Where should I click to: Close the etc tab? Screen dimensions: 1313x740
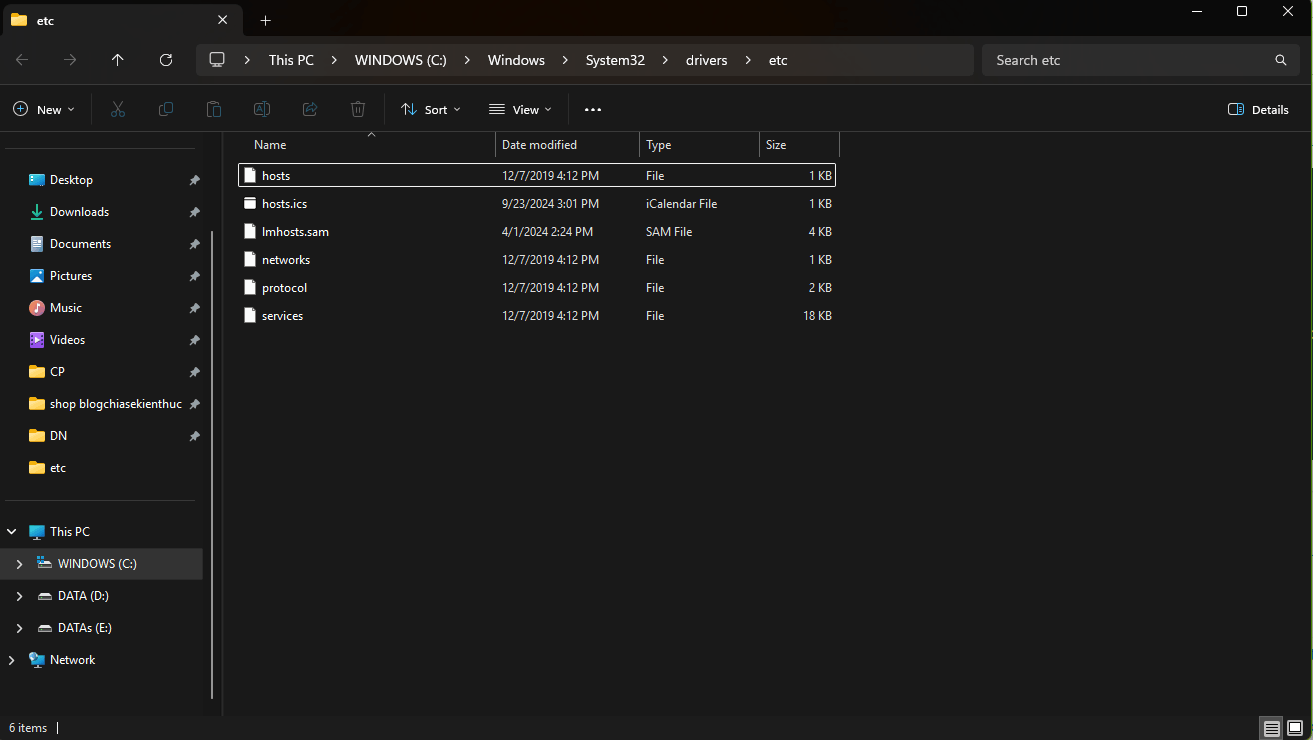point(222,20)
